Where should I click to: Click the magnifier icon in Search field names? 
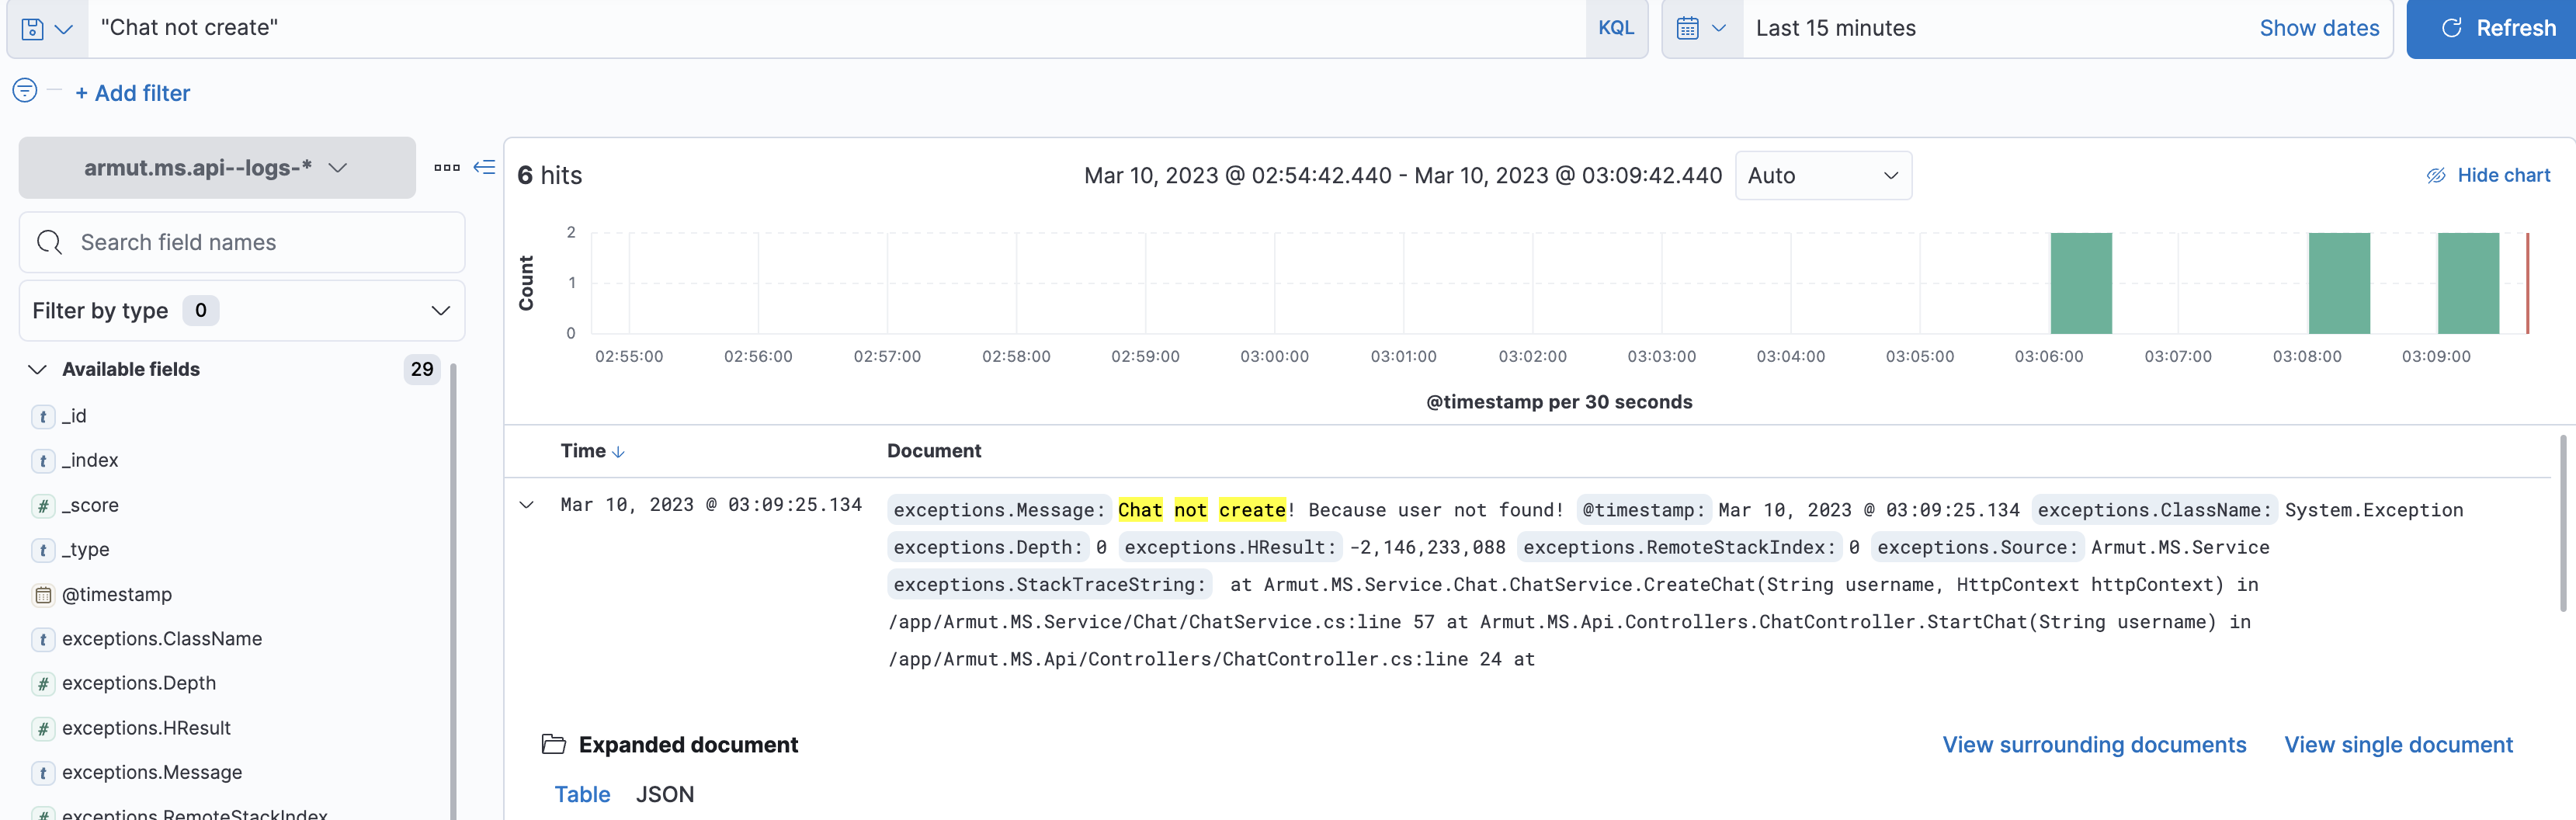(x=49, y=242)
